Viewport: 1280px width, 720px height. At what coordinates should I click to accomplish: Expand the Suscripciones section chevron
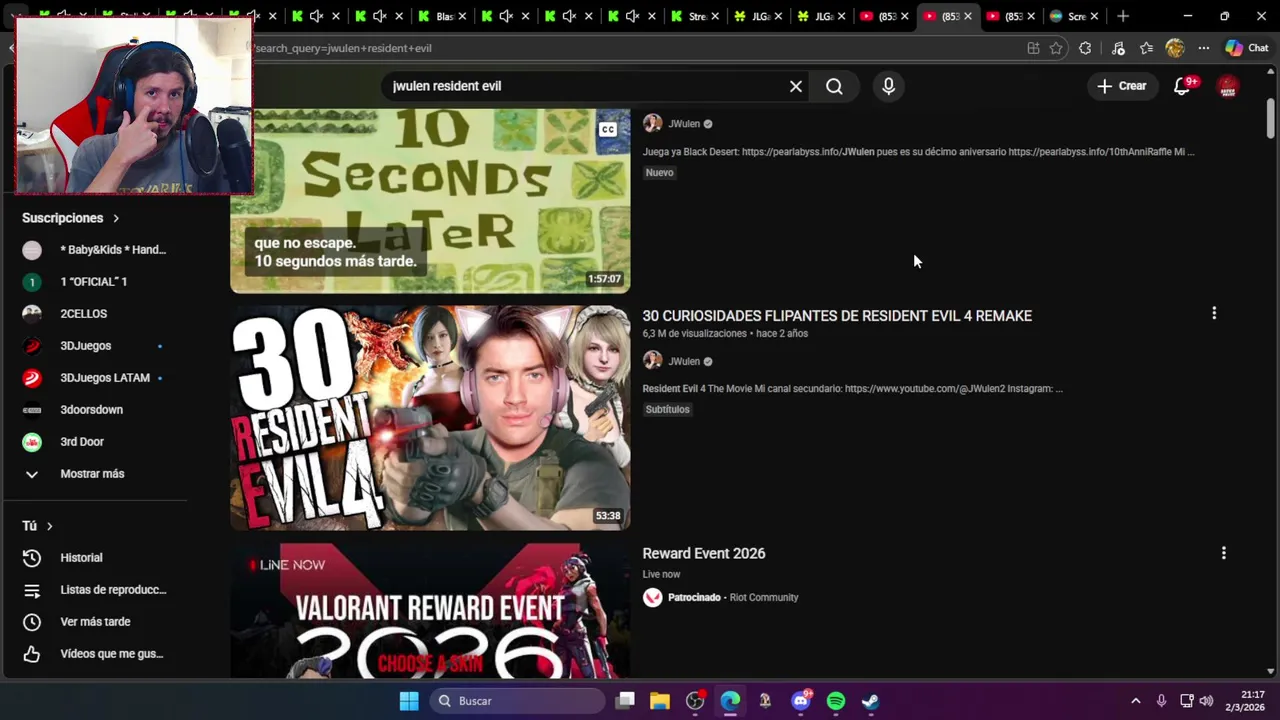tap(116, 218)
